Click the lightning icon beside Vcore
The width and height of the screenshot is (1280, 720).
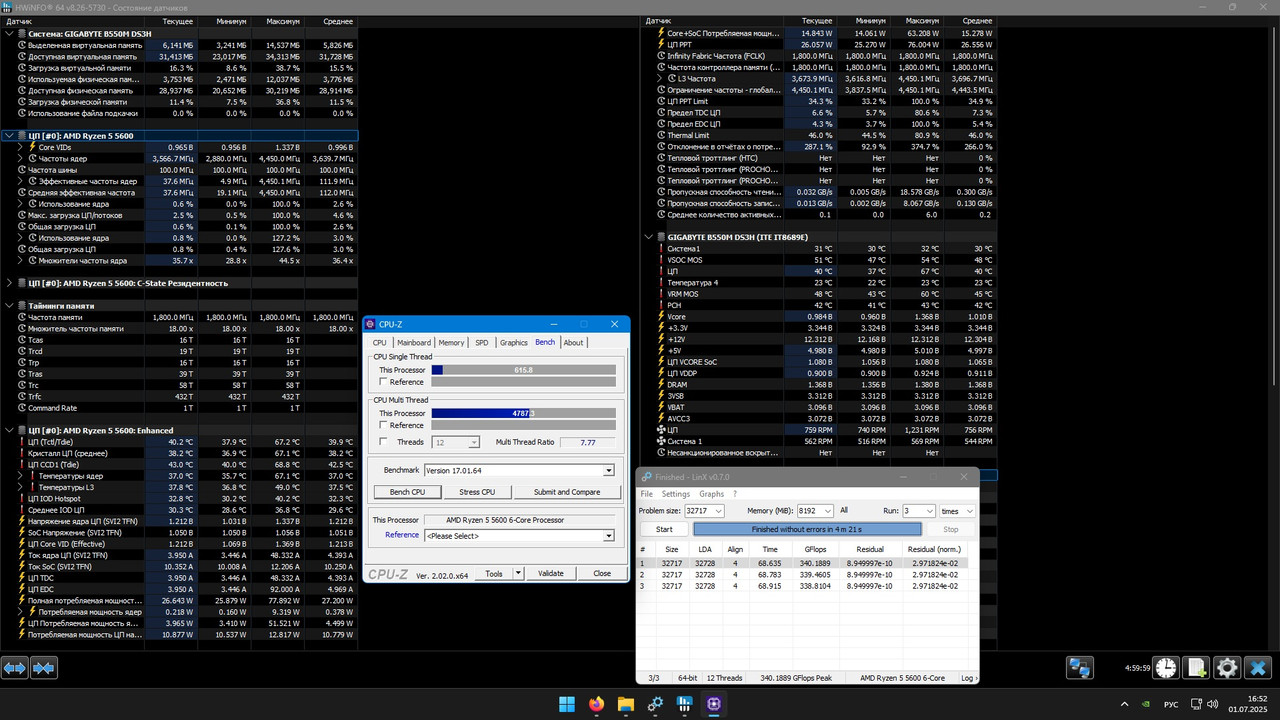660,316
